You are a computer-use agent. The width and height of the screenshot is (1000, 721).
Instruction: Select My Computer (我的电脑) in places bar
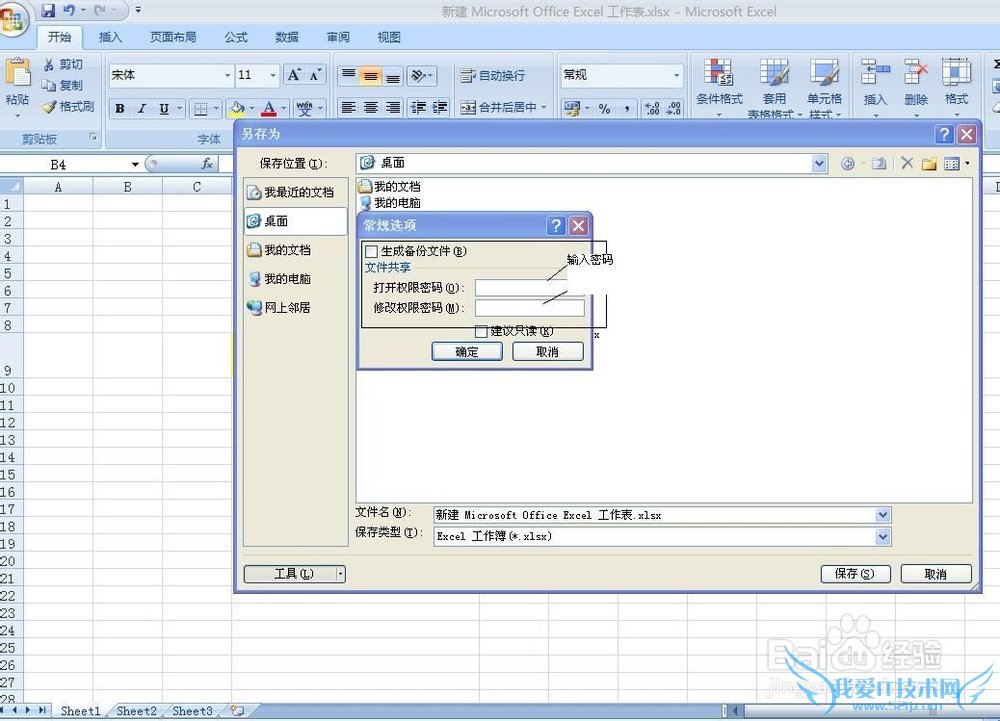[295, 279]
